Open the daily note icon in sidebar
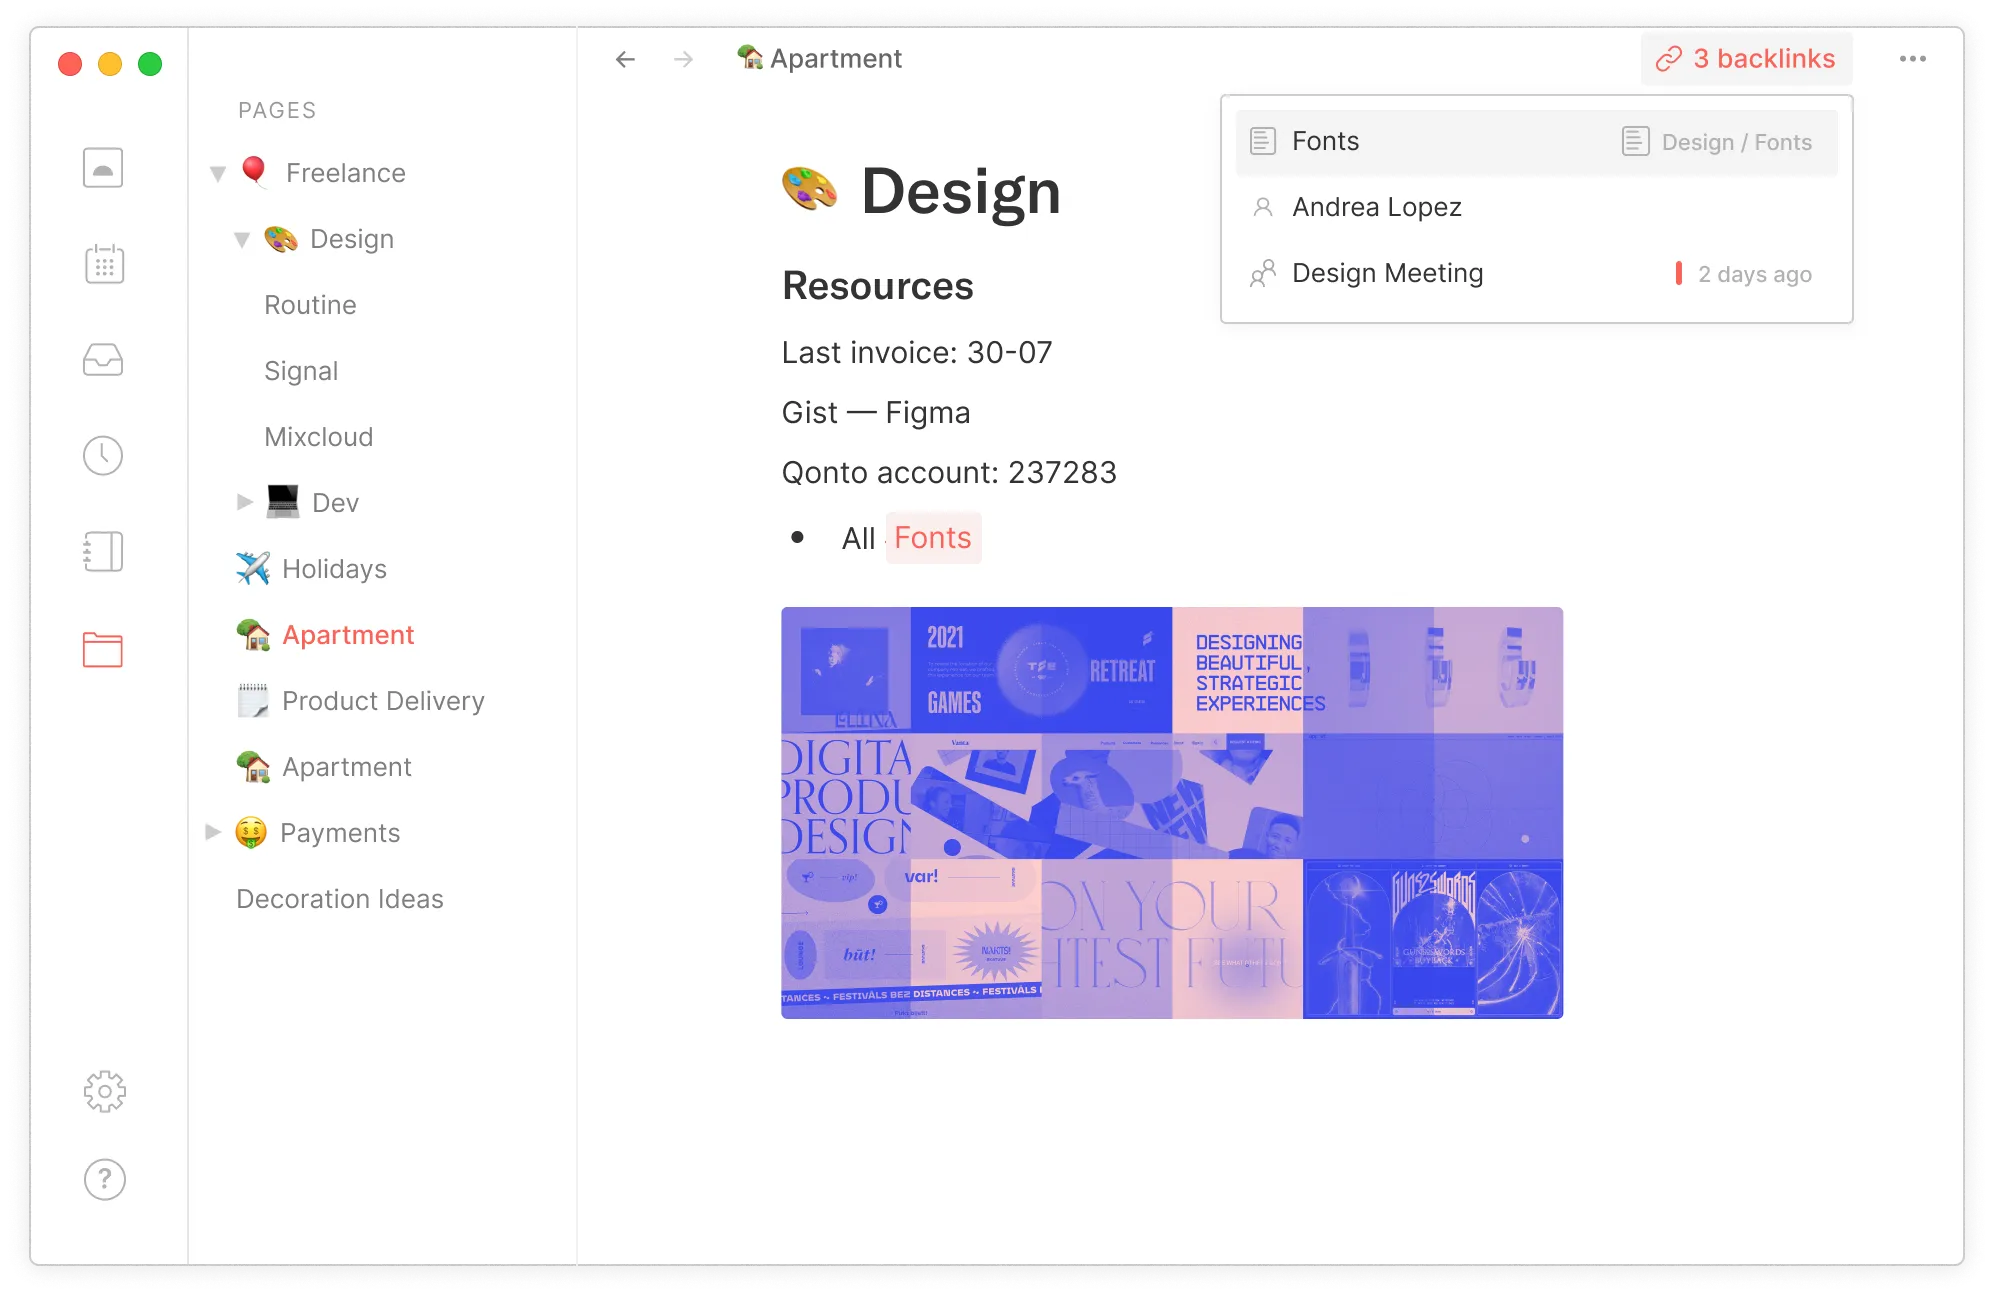 click(103, 168)
